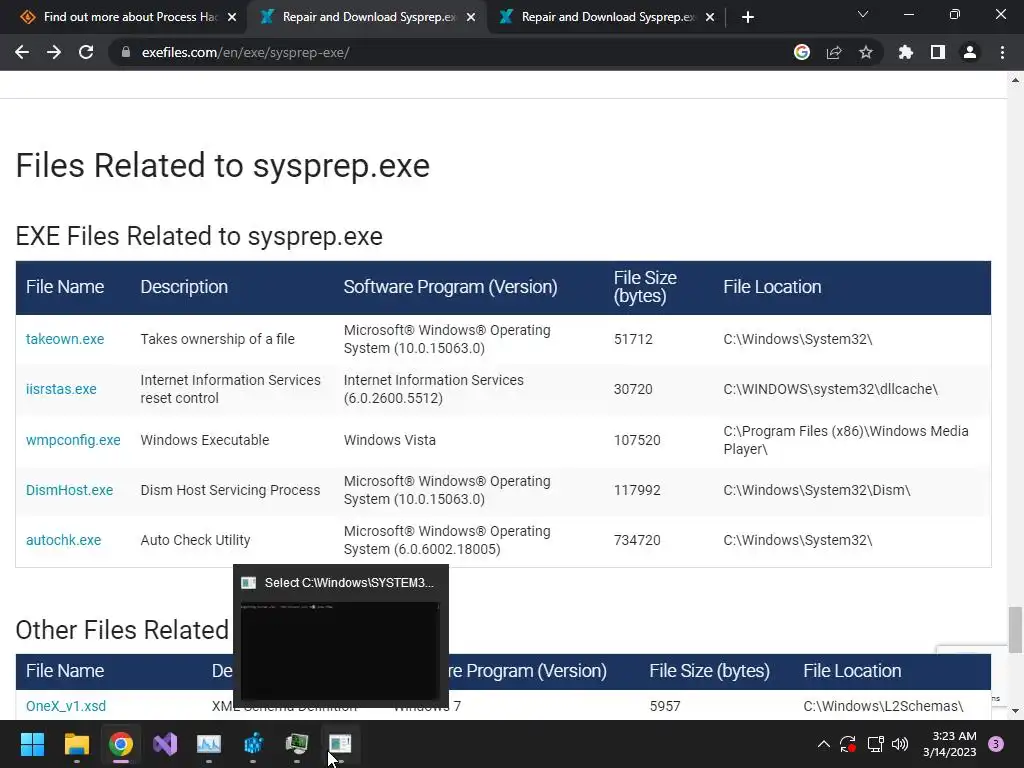
Task: Click the File Size value 30720
Action: point(633,389)
